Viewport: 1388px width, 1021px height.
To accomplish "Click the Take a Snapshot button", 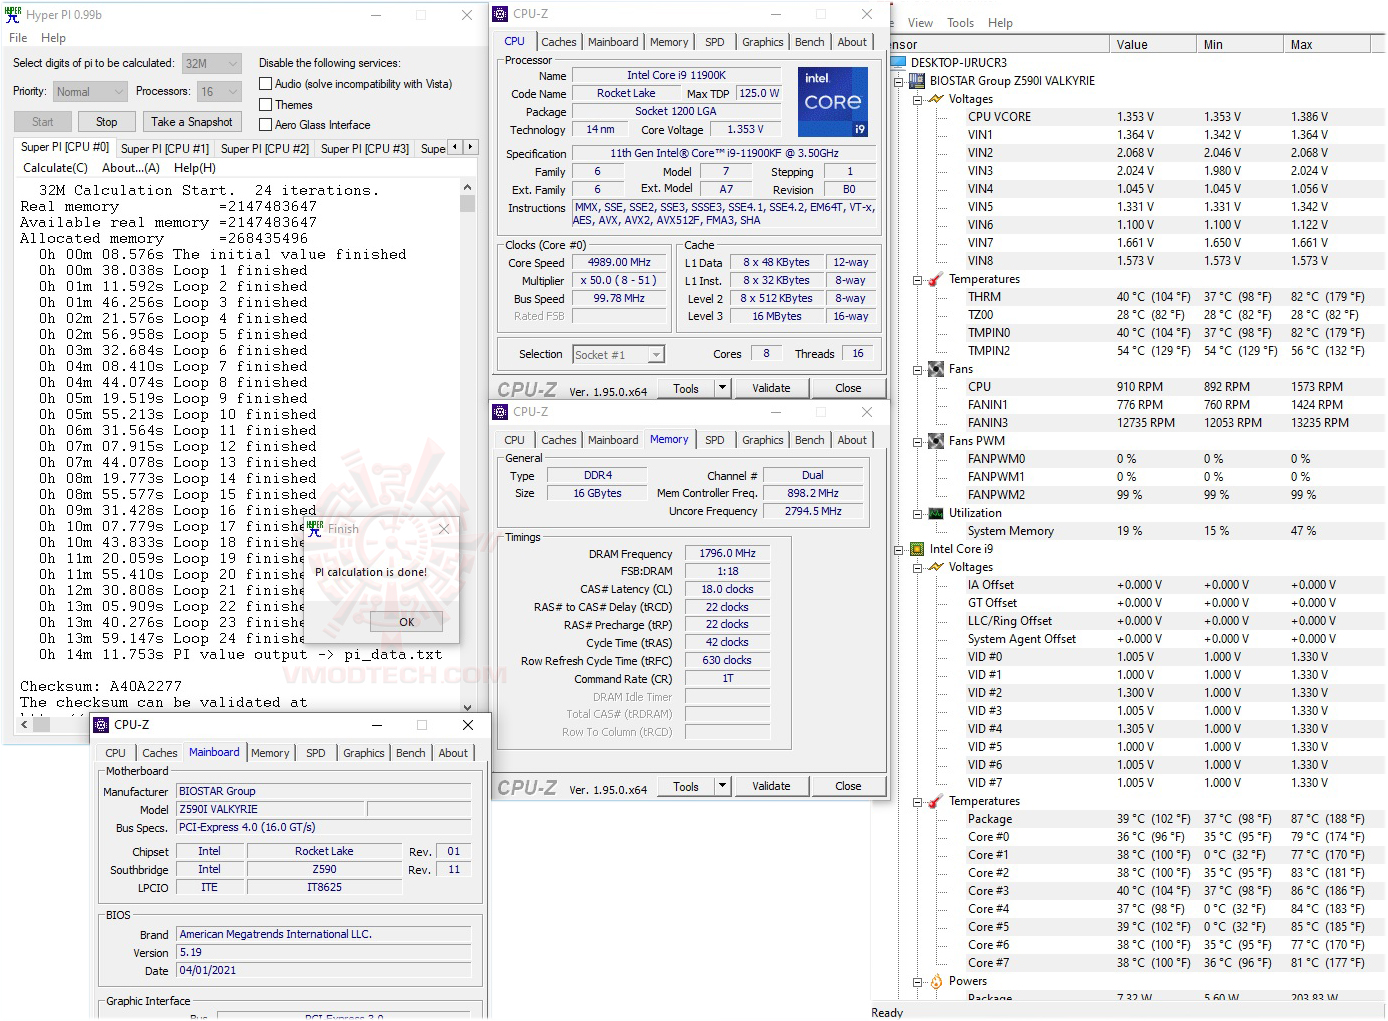I will pyautogui.click(x=192, y=121).
